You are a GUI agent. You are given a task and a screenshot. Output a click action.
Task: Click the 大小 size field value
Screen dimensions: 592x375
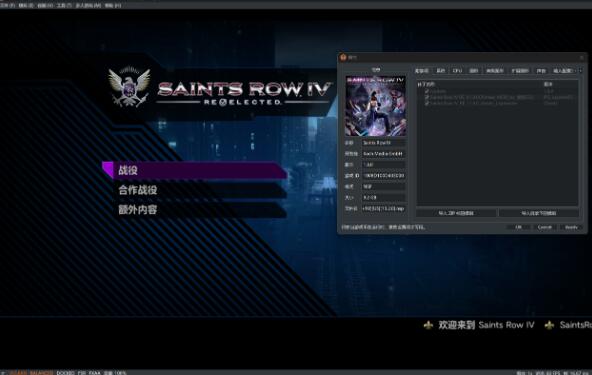coord(384,198)
